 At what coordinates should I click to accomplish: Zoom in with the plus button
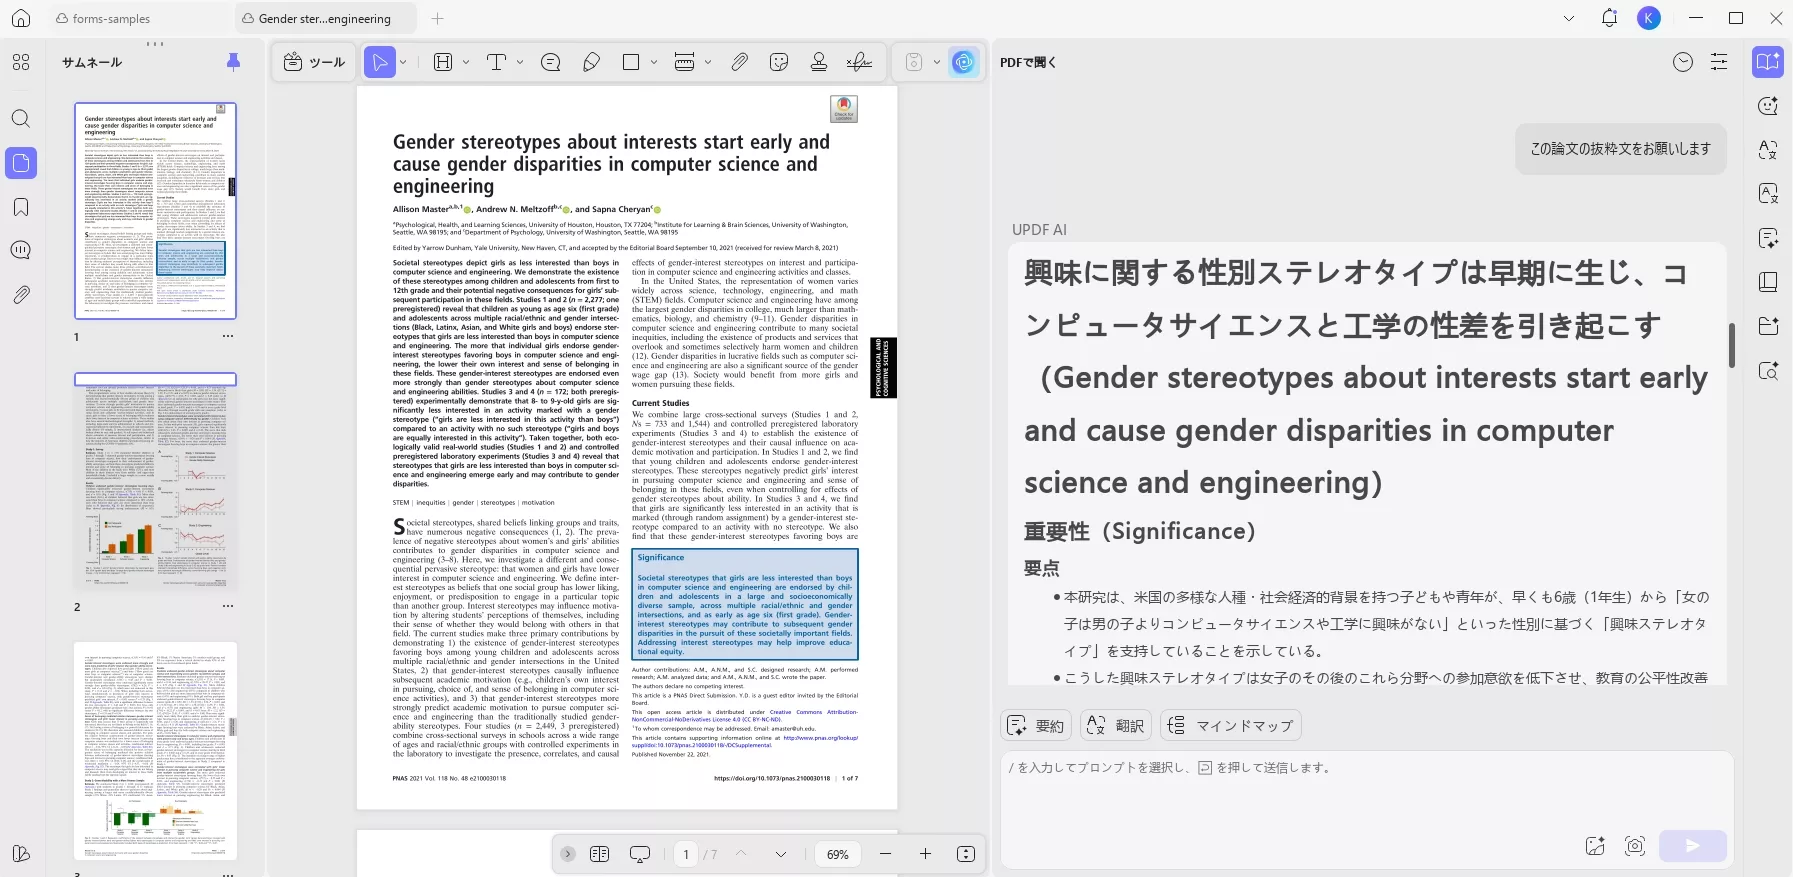point(925,854)
